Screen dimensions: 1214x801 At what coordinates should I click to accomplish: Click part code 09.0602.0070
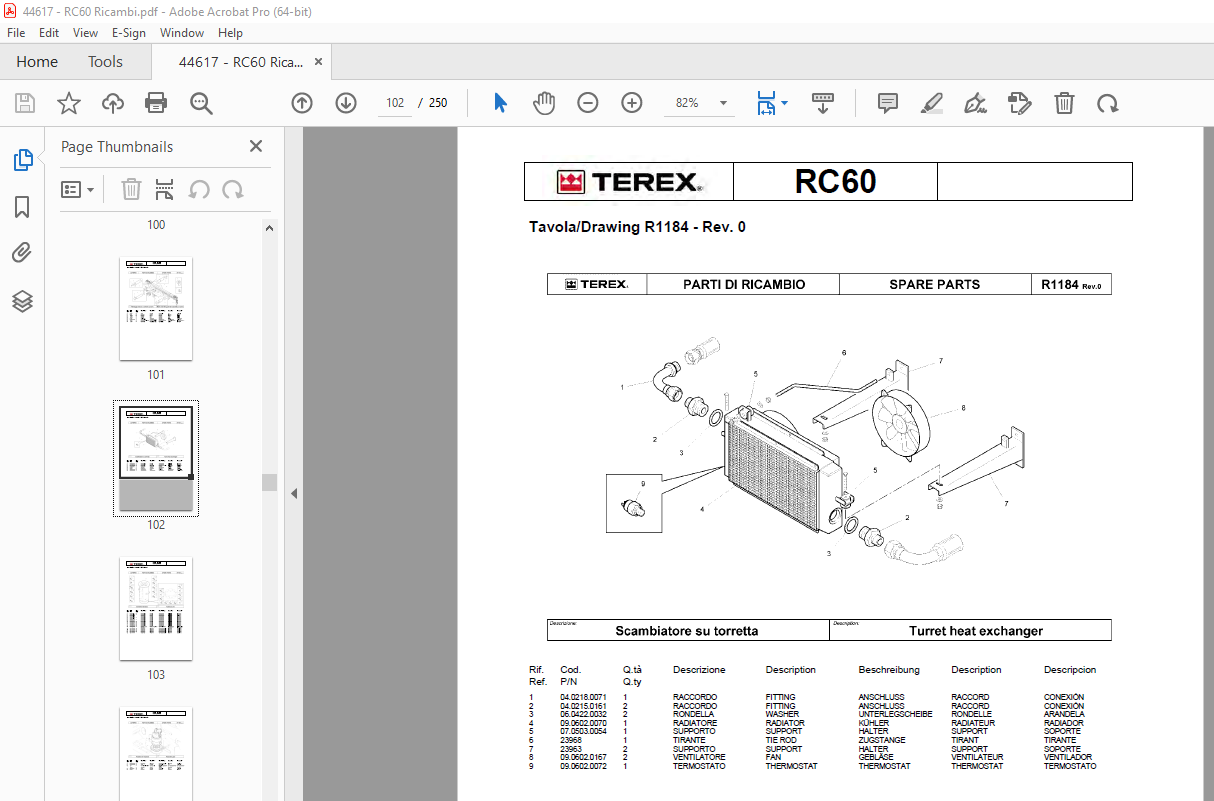coord(584,723)
